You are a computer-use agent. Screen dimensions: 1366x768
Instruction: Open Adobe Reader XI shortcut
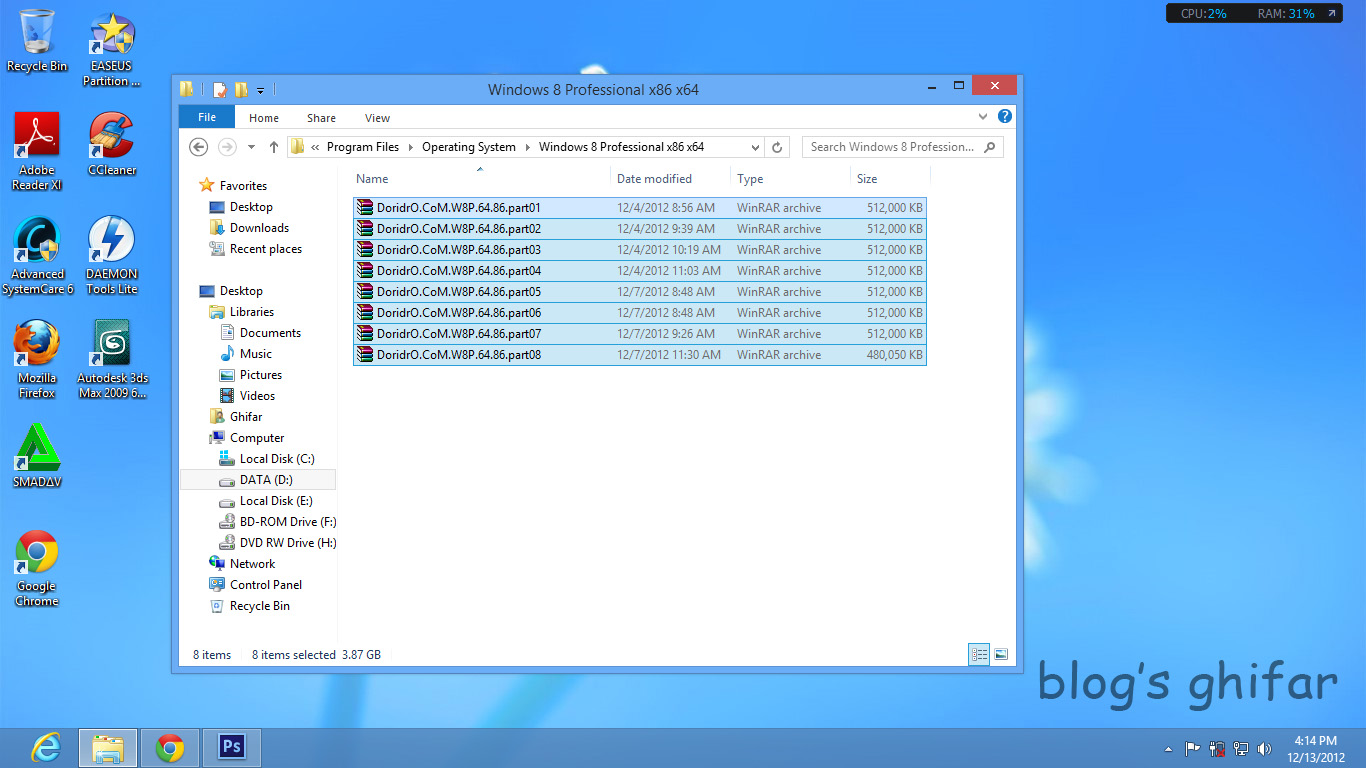click(37, 150)
